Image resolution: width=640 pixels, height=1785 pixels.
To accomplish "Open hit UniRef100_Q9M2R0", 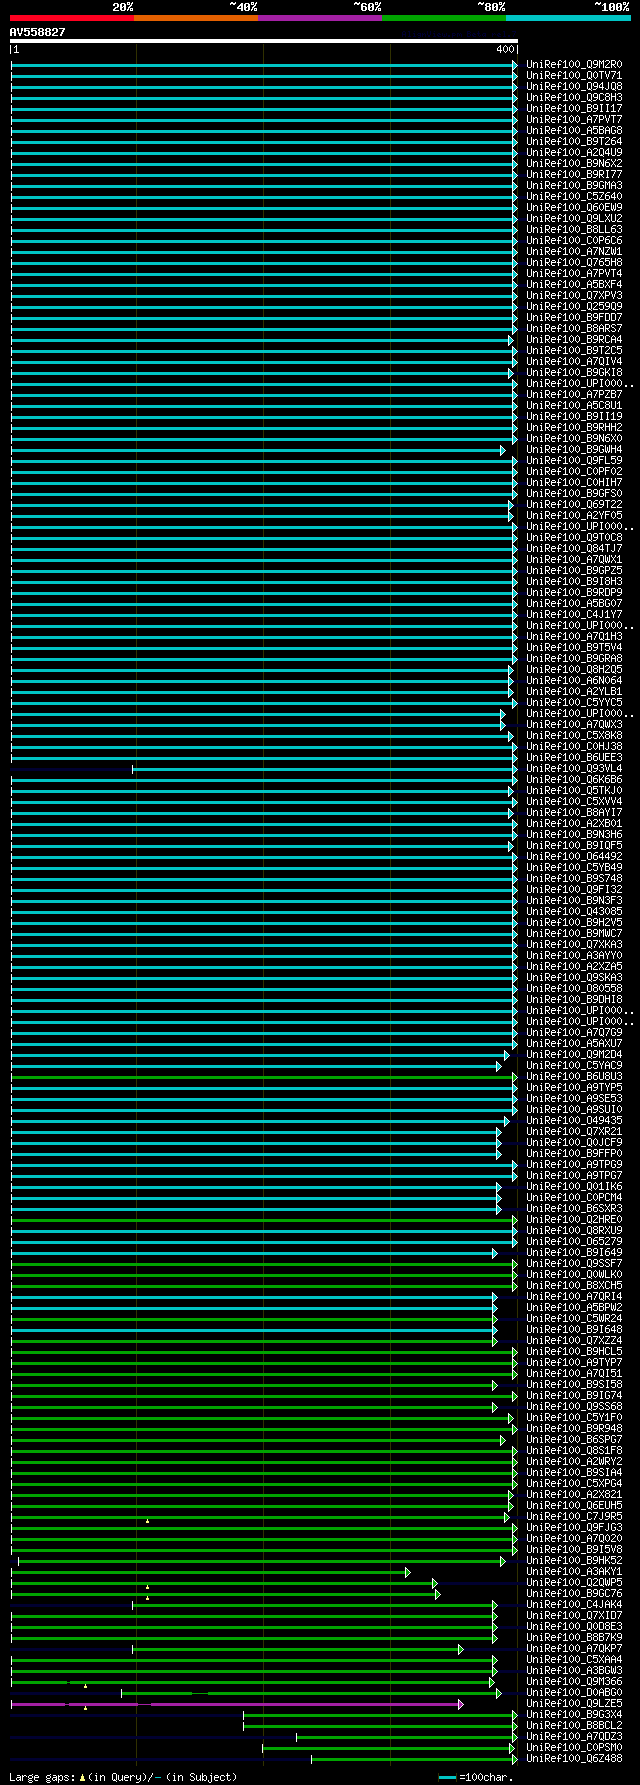I will tap(574, 64).
